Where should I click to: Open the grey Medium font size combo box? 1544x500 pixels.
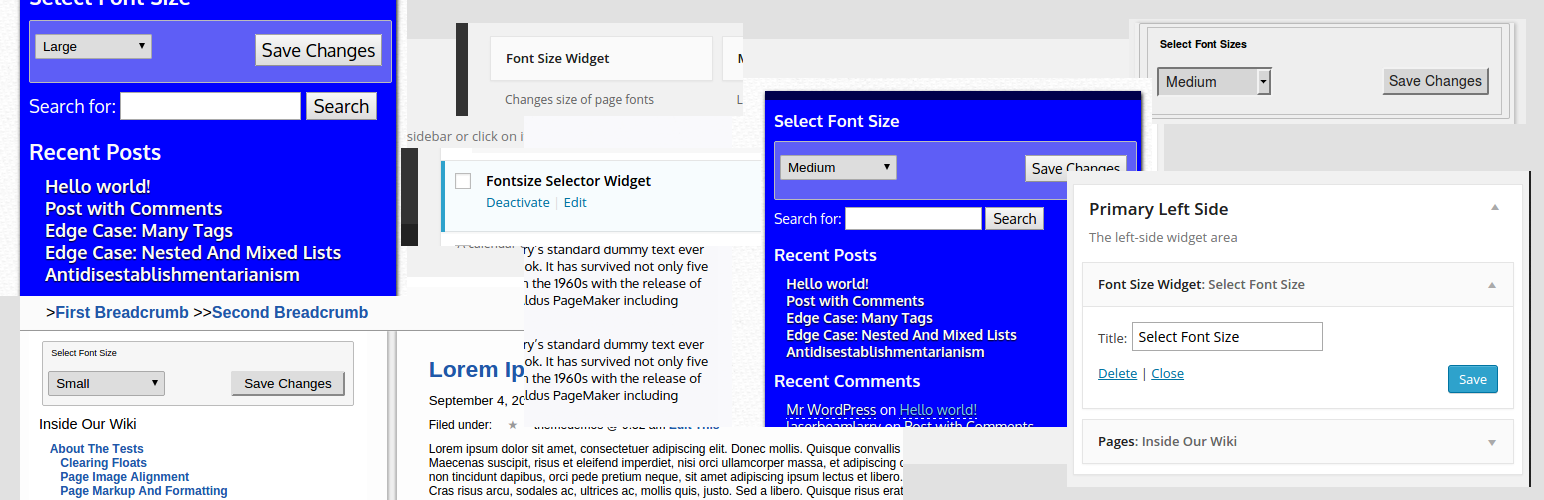click(1213, 82)
